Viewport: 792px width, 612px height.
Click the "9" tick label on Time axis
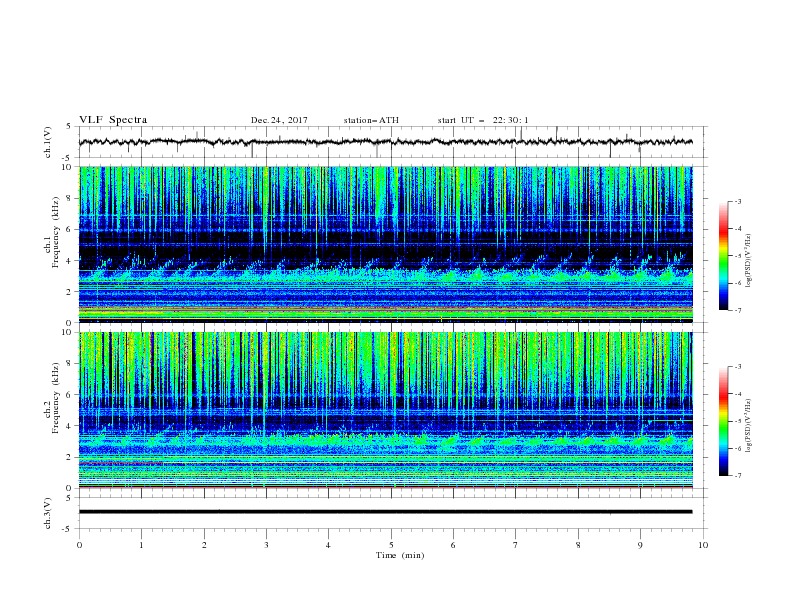640,545
